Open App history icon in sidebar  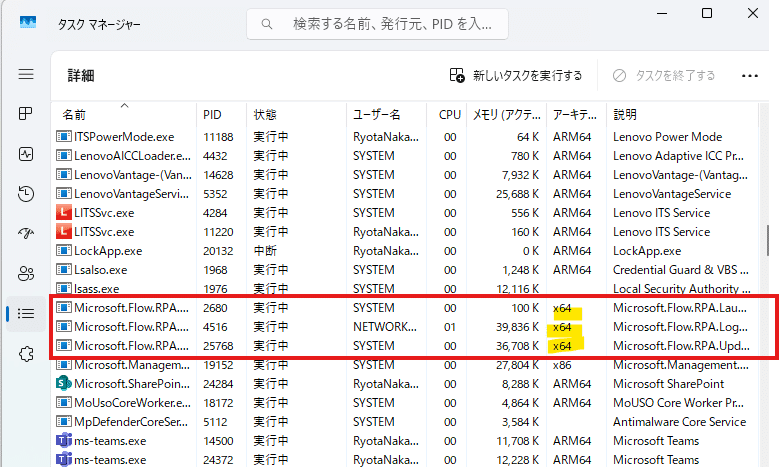pos(26,193)
